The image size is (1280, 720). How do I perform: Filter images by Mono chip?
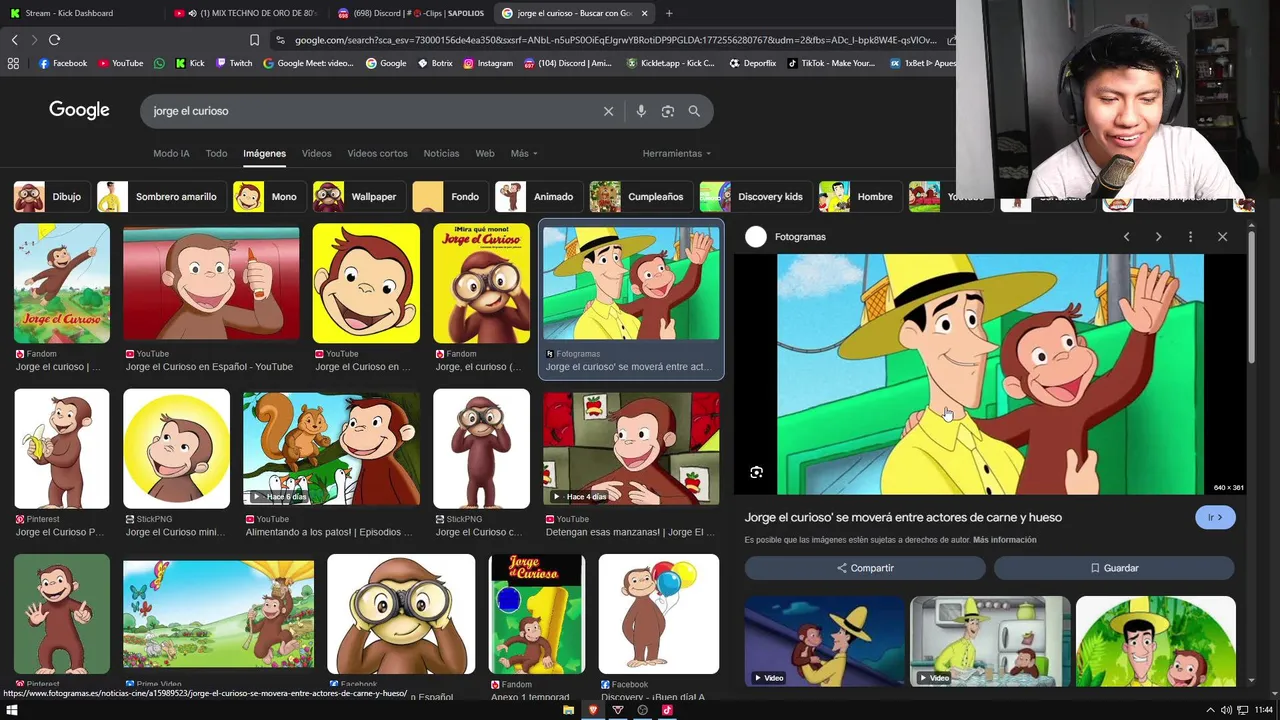[x=268, y=197]
